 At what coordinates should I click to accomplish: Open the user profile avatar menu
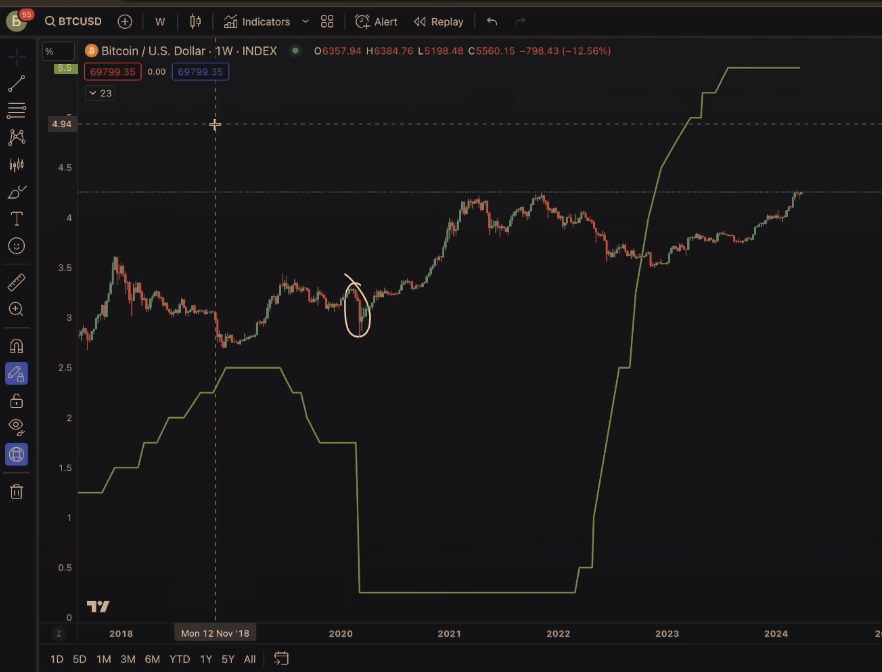pyautogui.click(x=17, y=21)
